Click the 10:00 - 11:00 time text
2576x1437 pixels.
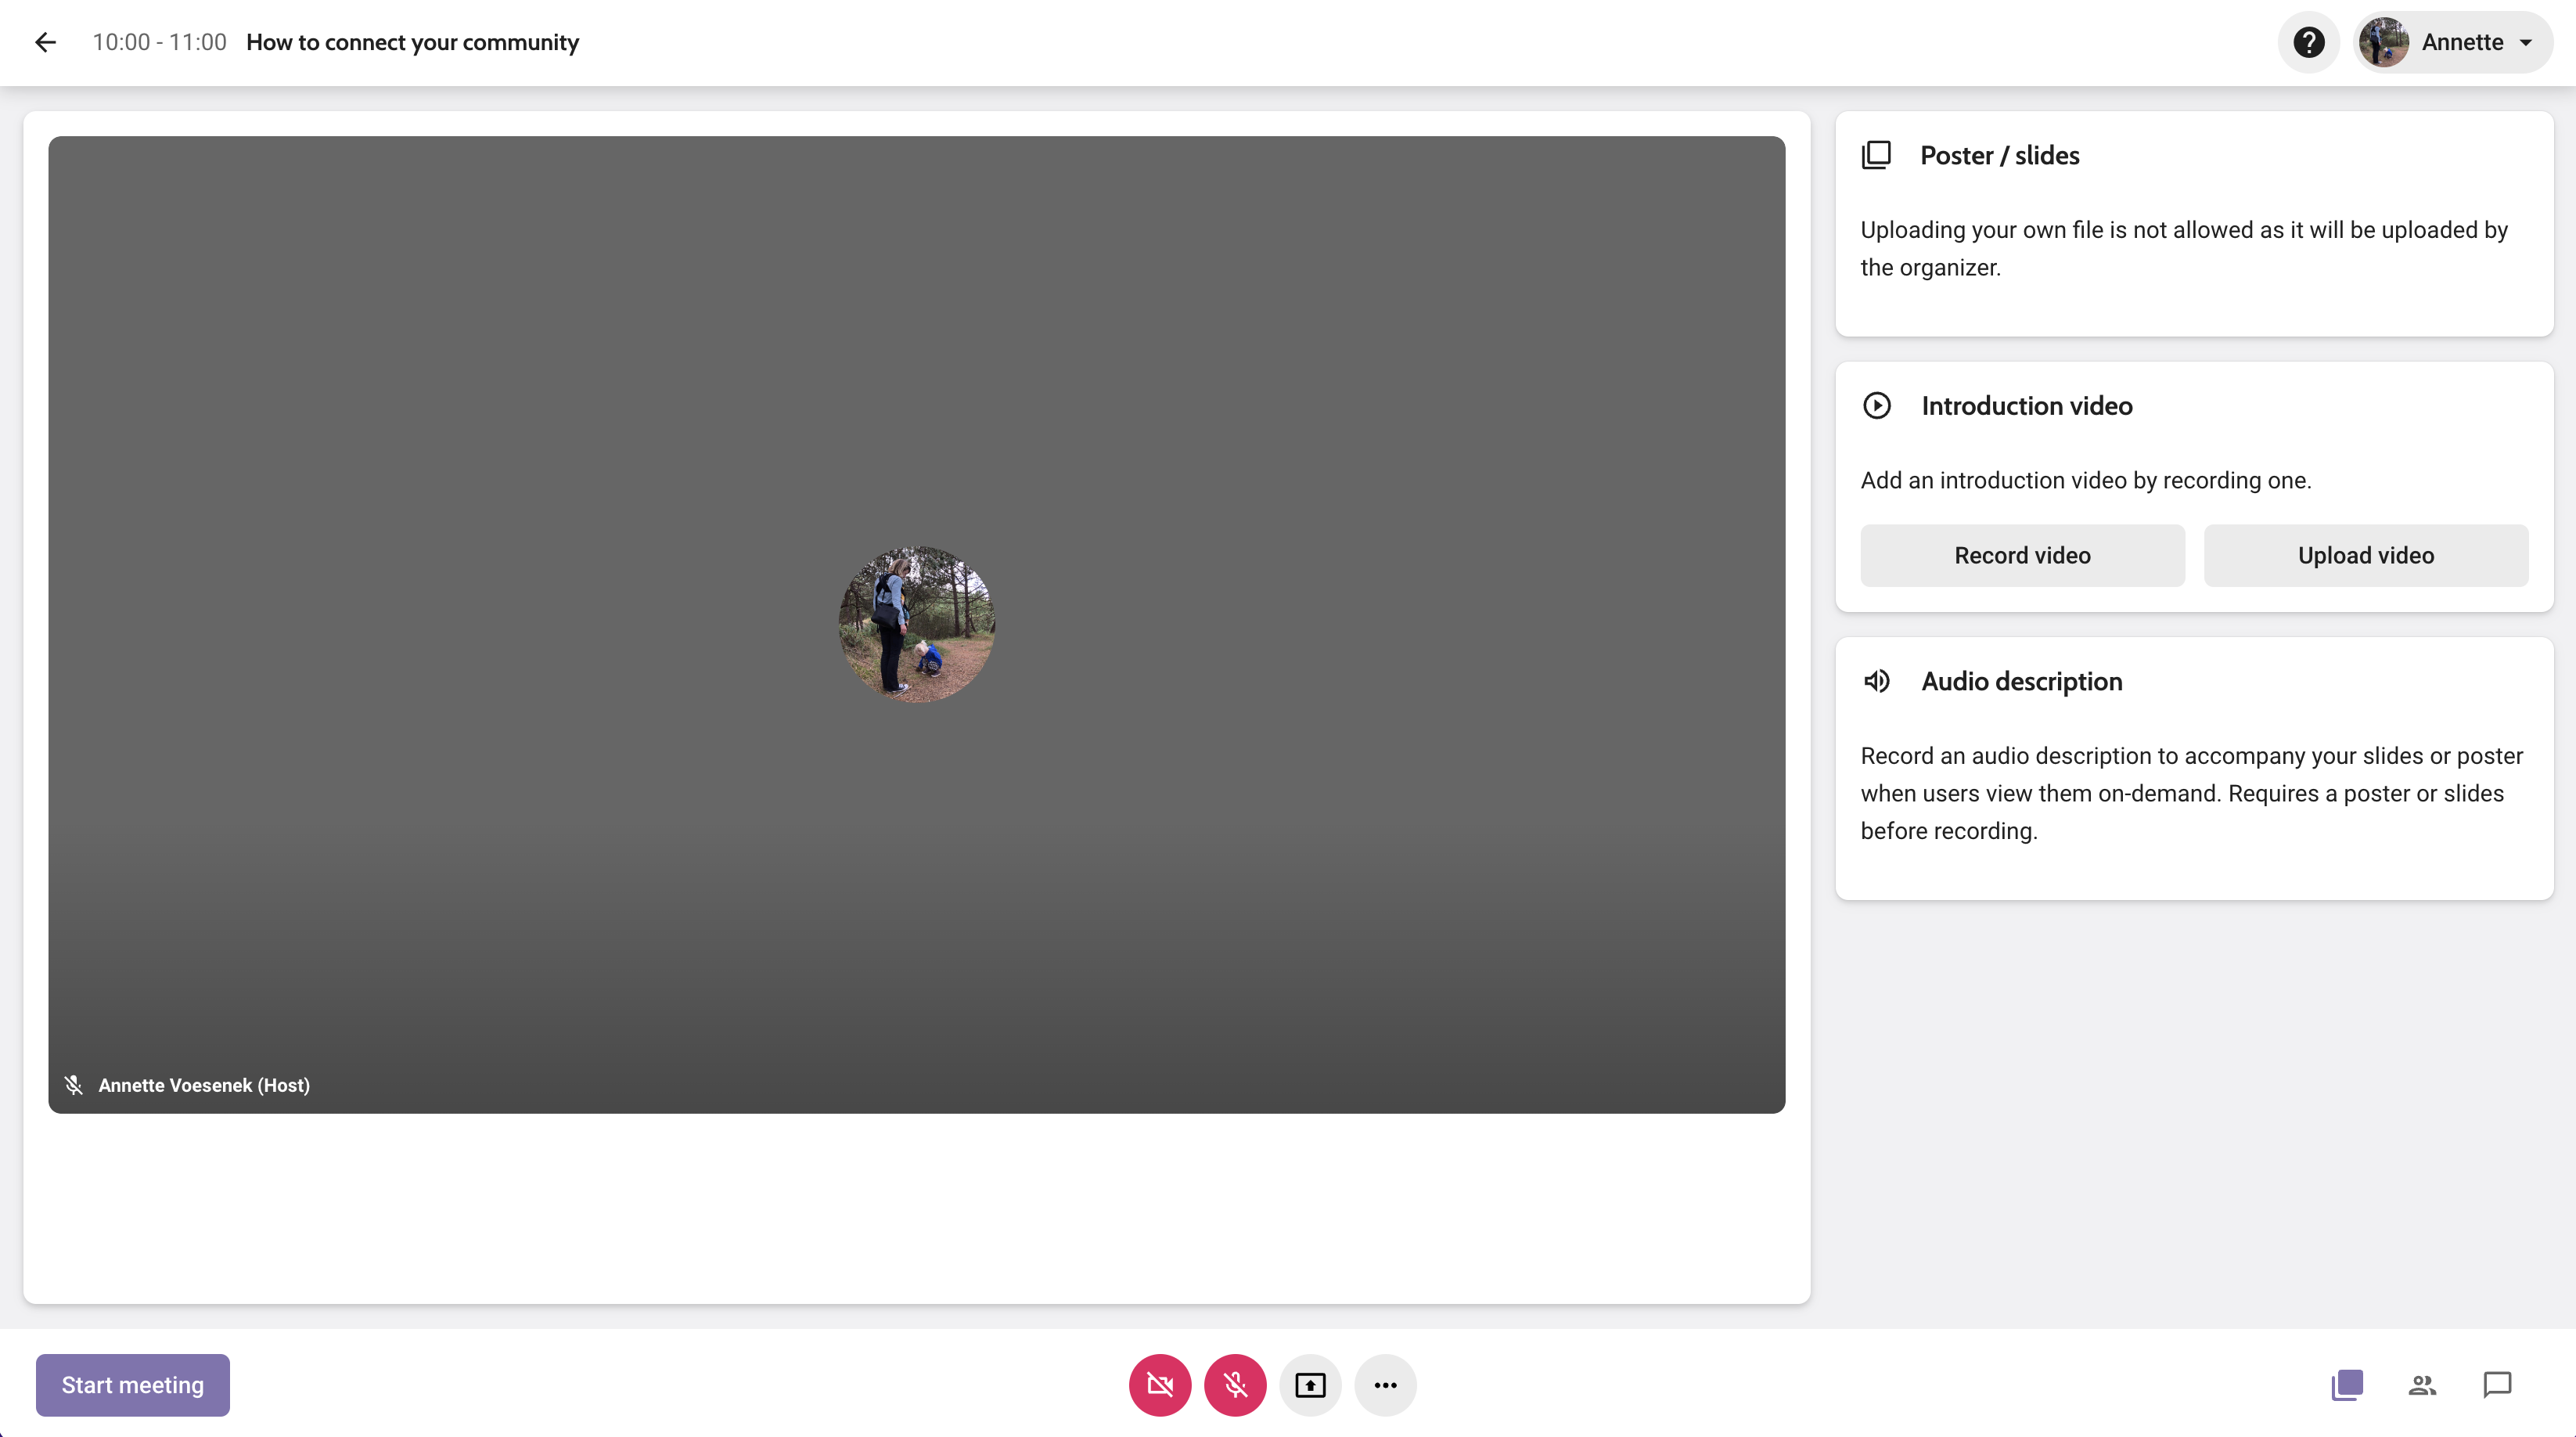[160, 42]
